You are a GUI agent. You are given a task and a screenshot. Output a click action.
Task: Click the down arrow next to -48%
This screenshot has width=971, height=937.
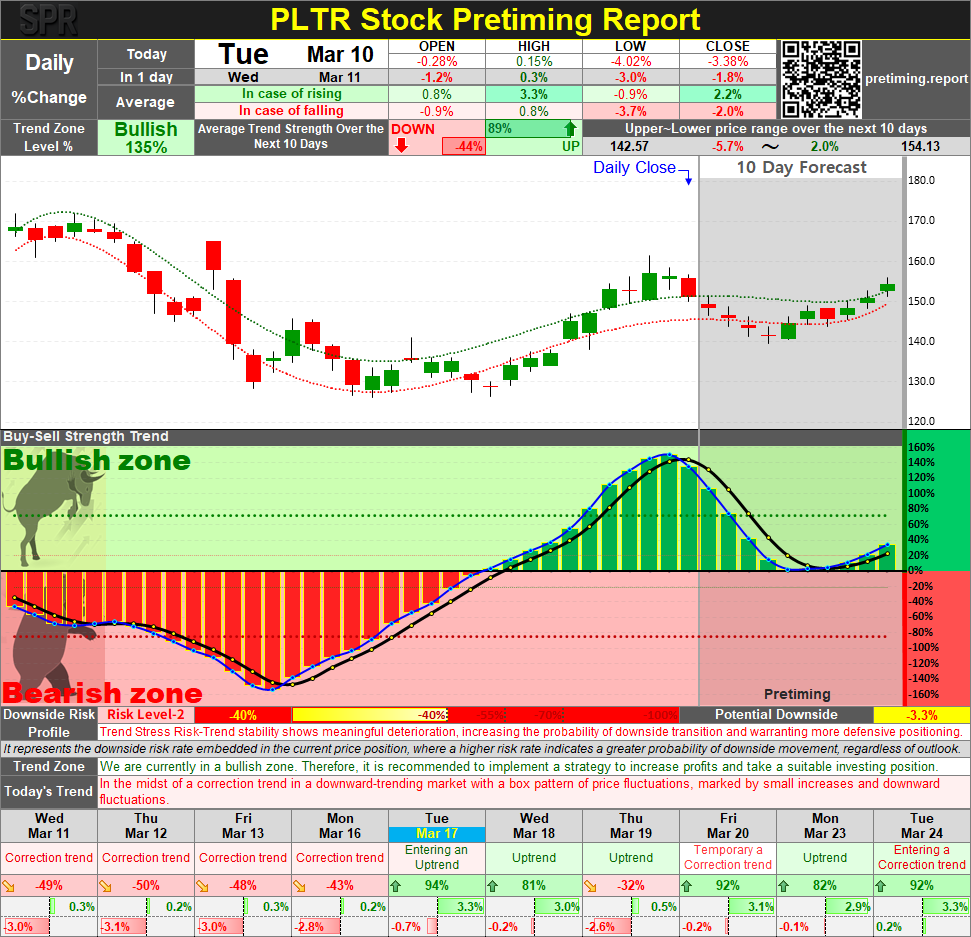202,886
